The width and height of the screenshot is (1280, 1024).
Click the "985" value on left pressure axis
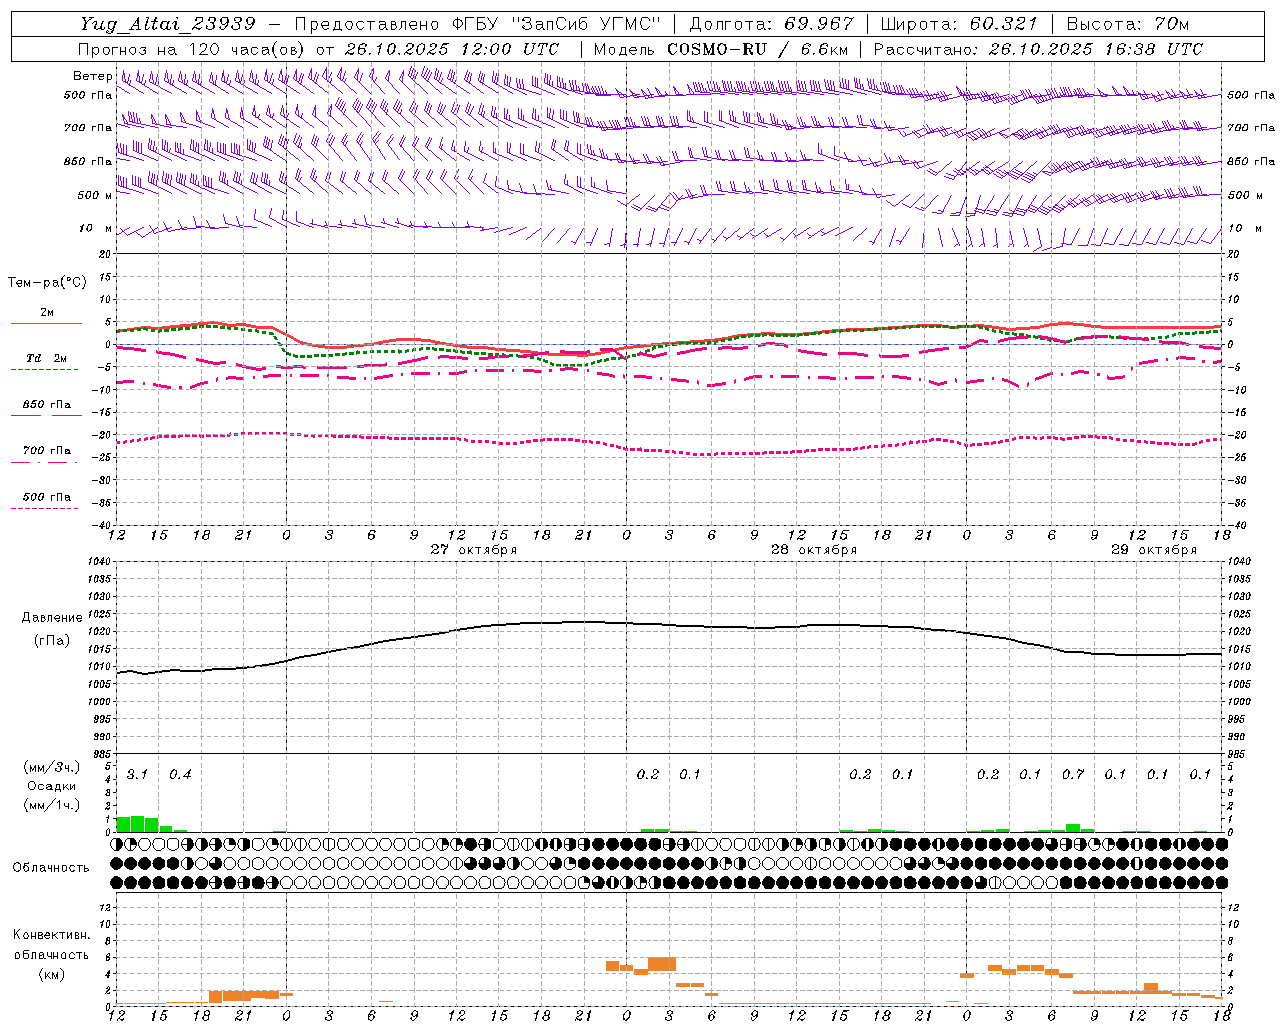pyautogui.click(x=100, y=753)
